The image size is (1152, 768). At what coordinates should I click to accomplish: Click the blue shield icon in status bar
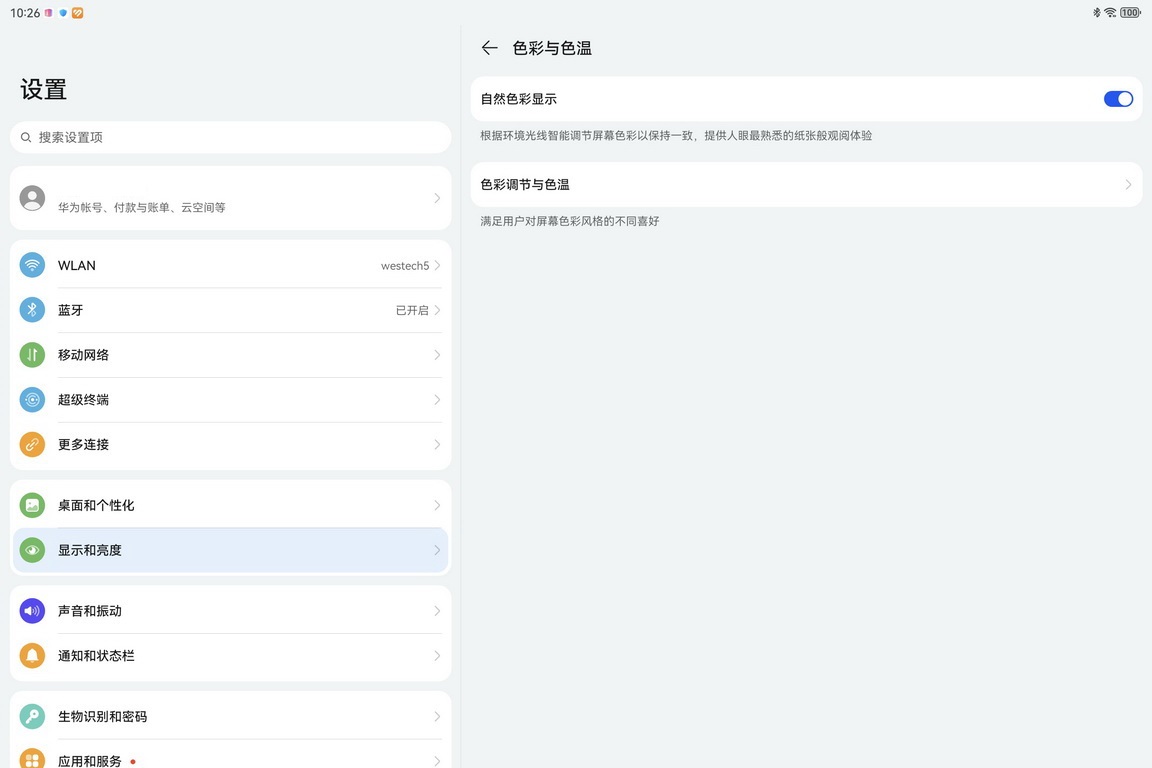click(63, 13)
